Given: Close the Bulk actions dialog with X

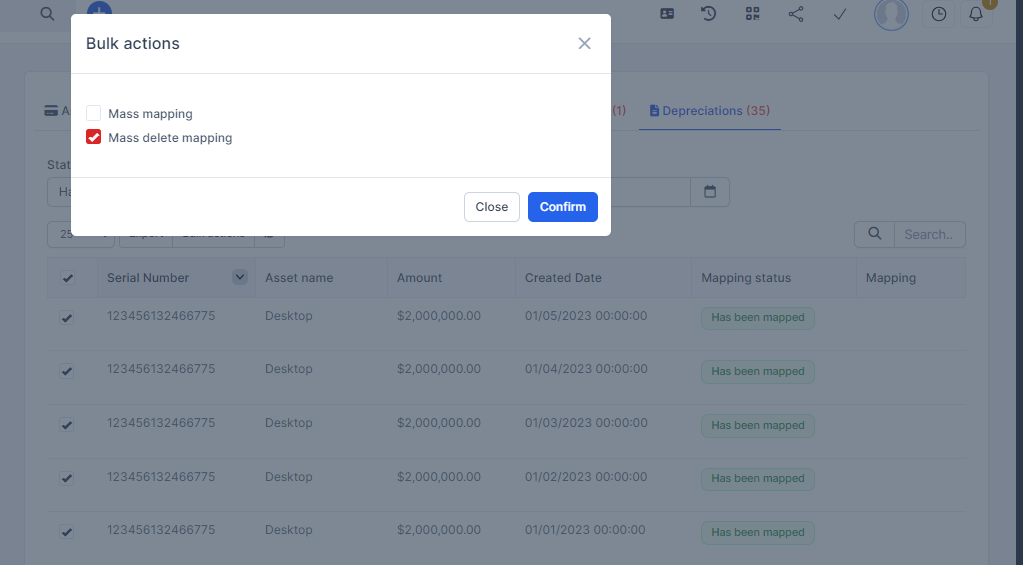Looking at the screenshot, I should (584, 43).
